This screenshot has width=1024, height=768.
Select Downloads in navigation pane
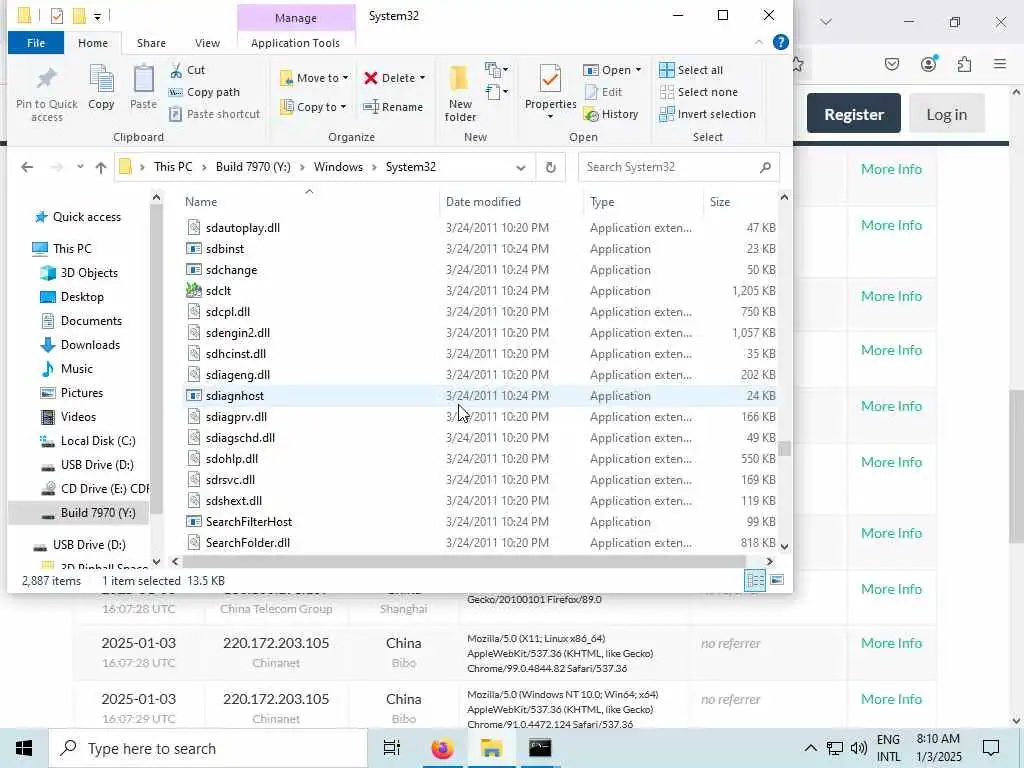click(90, 345)
